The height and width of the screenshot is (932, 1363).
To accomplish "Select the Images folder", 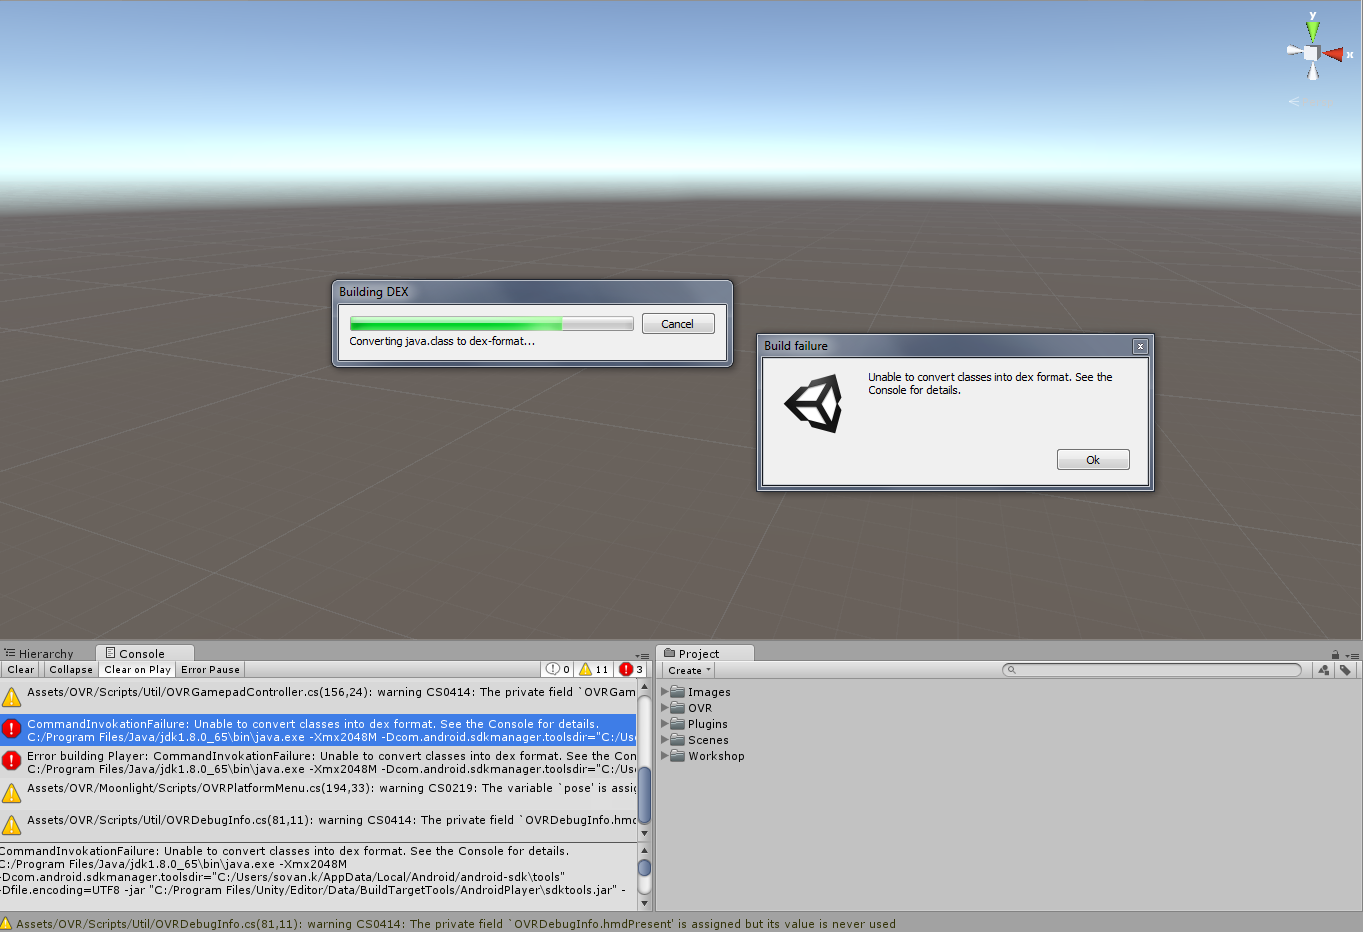I will pos(700,692).
